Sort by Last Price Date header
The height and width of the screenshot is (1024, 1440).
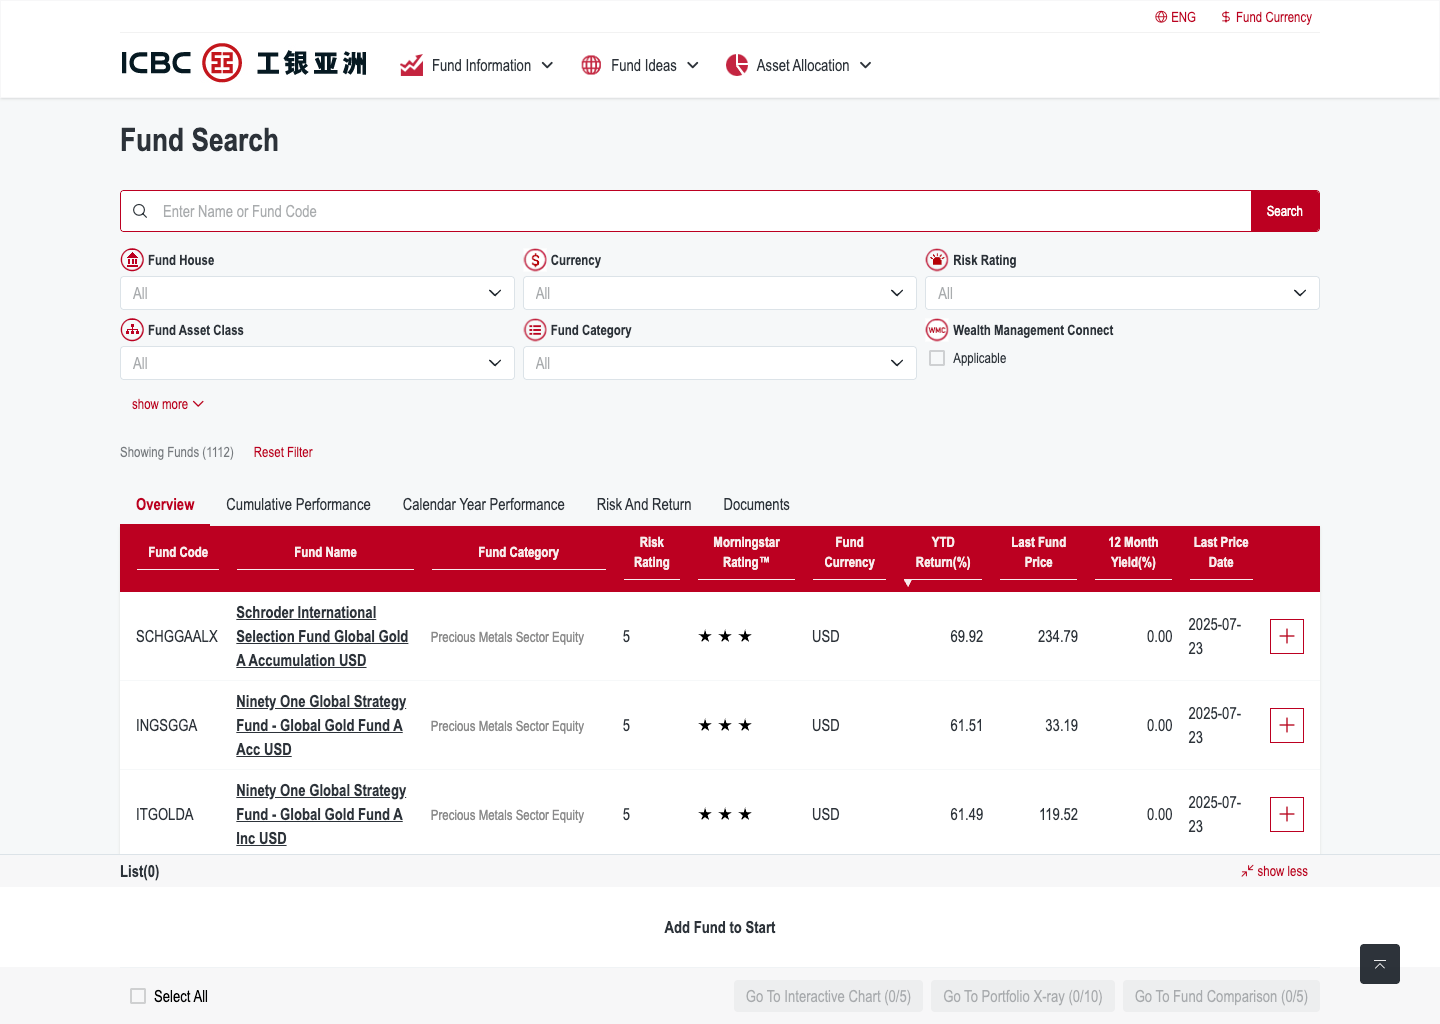(x=1220, y=552)
